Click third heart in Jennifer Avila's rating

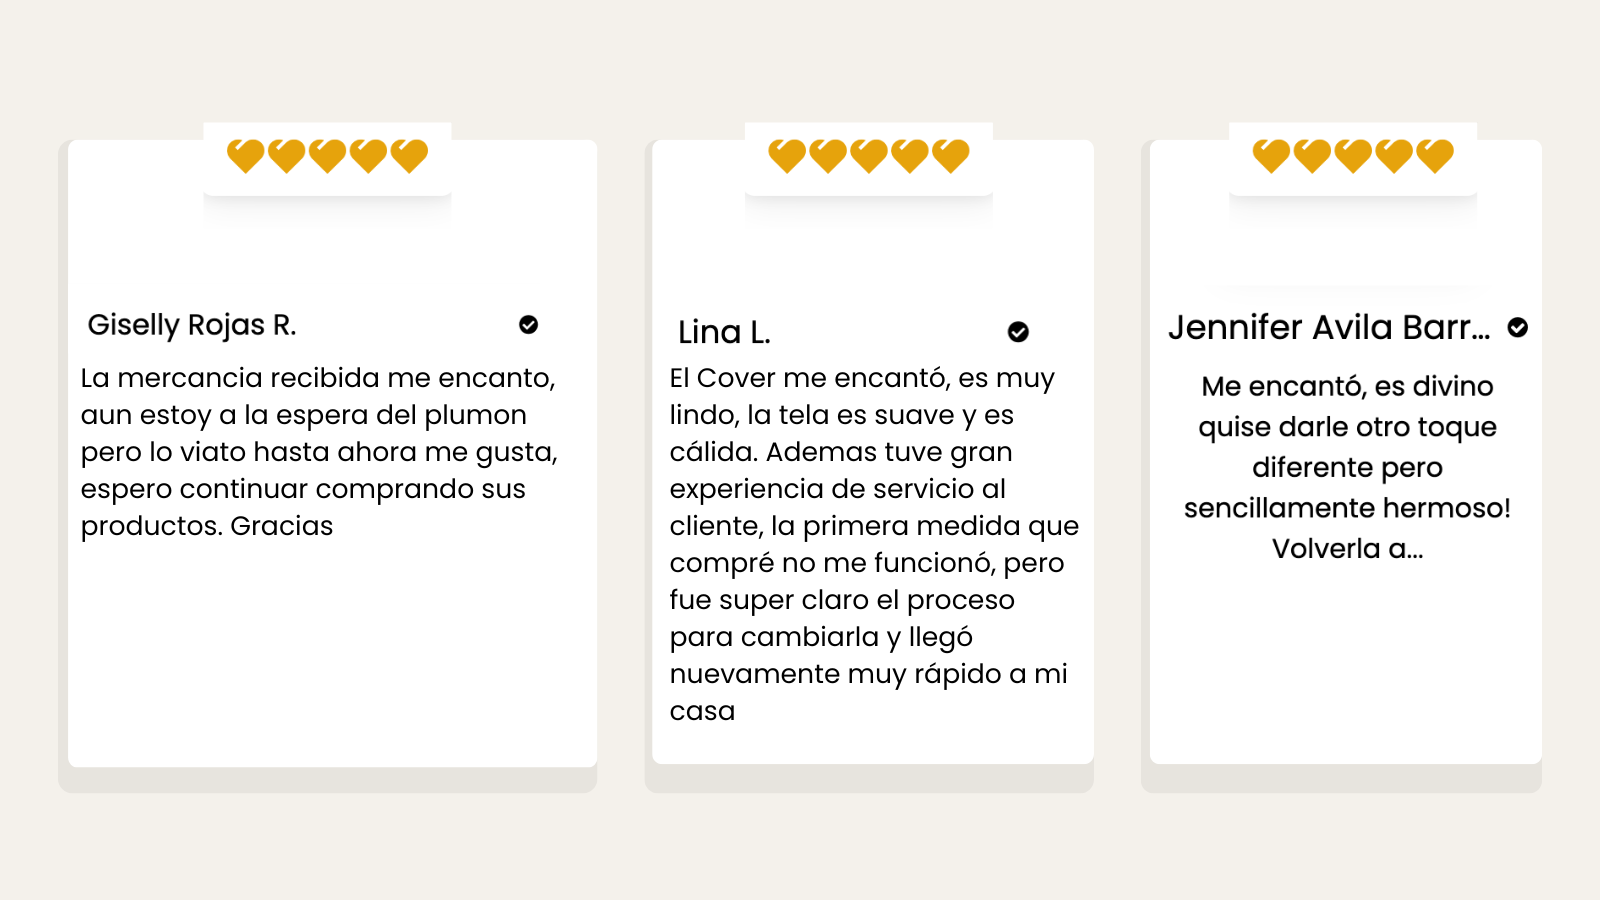point(1353,156)
